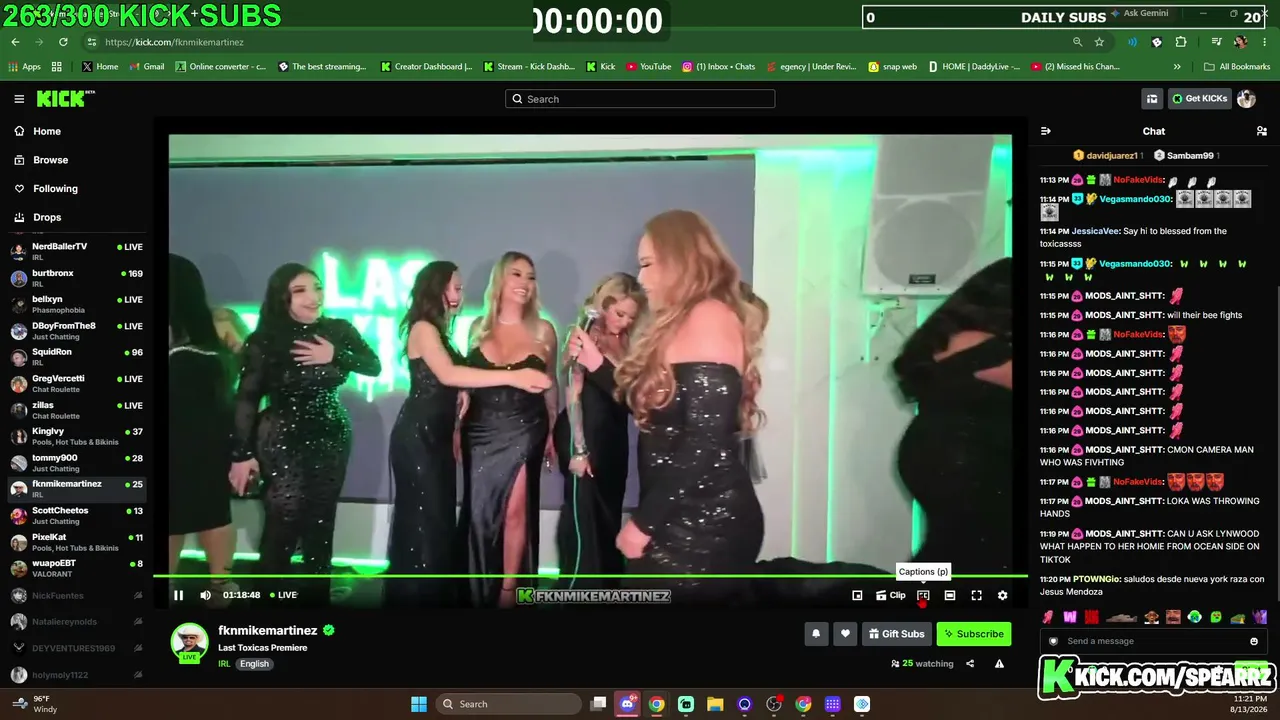
Task: Select KingIvy channel in sidebar
Action: point(76,436)
